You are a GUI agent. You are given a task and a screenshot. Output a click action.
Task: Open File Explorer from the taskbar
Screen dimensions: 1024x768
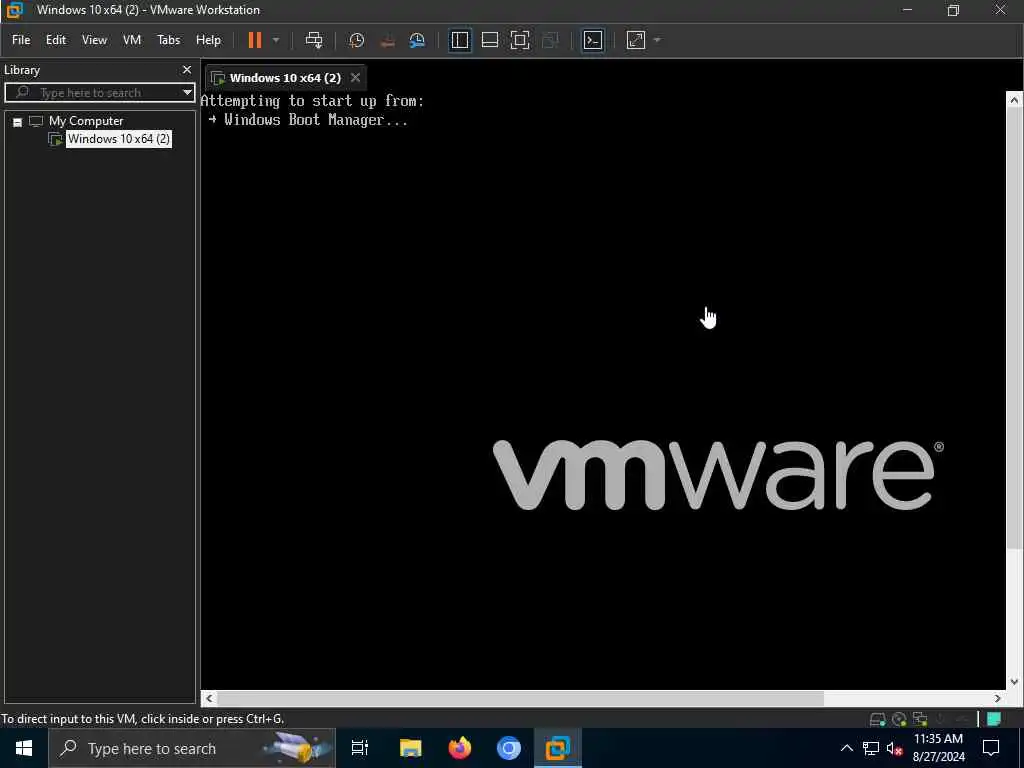411,748
